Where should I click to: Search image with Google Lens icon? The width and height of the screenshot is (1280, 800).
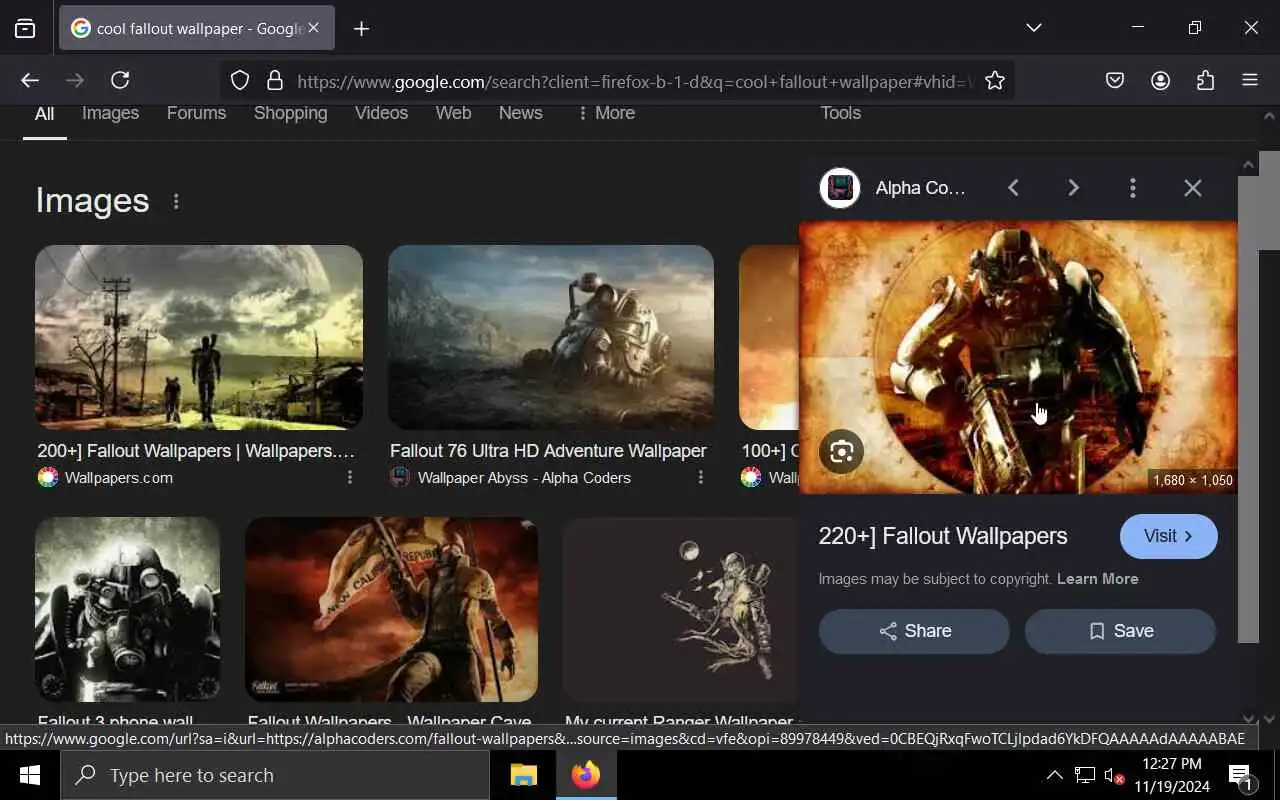pos(841,452)
